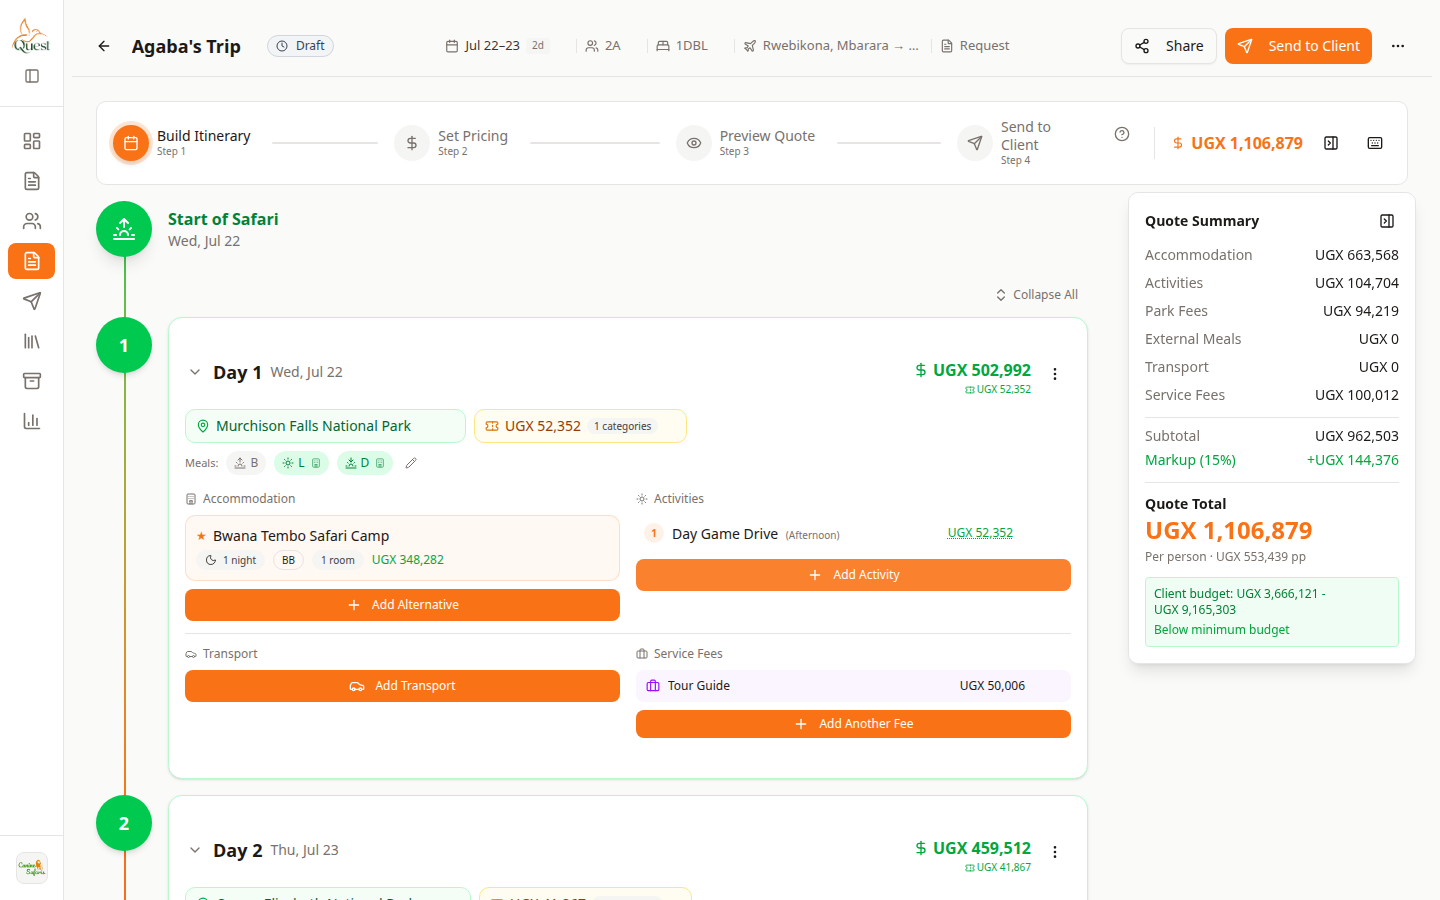1440x900 pixels.
Task: Toggle the dinner D meal chip
Action: coord(365,463)
